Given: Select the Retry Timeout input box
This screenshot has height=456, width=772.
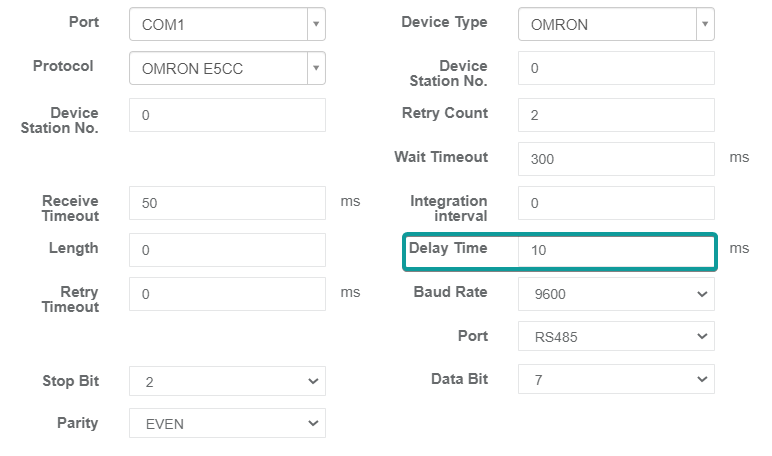Looking at the screenshot, I should pyautogui.click(x=227, y=294).
